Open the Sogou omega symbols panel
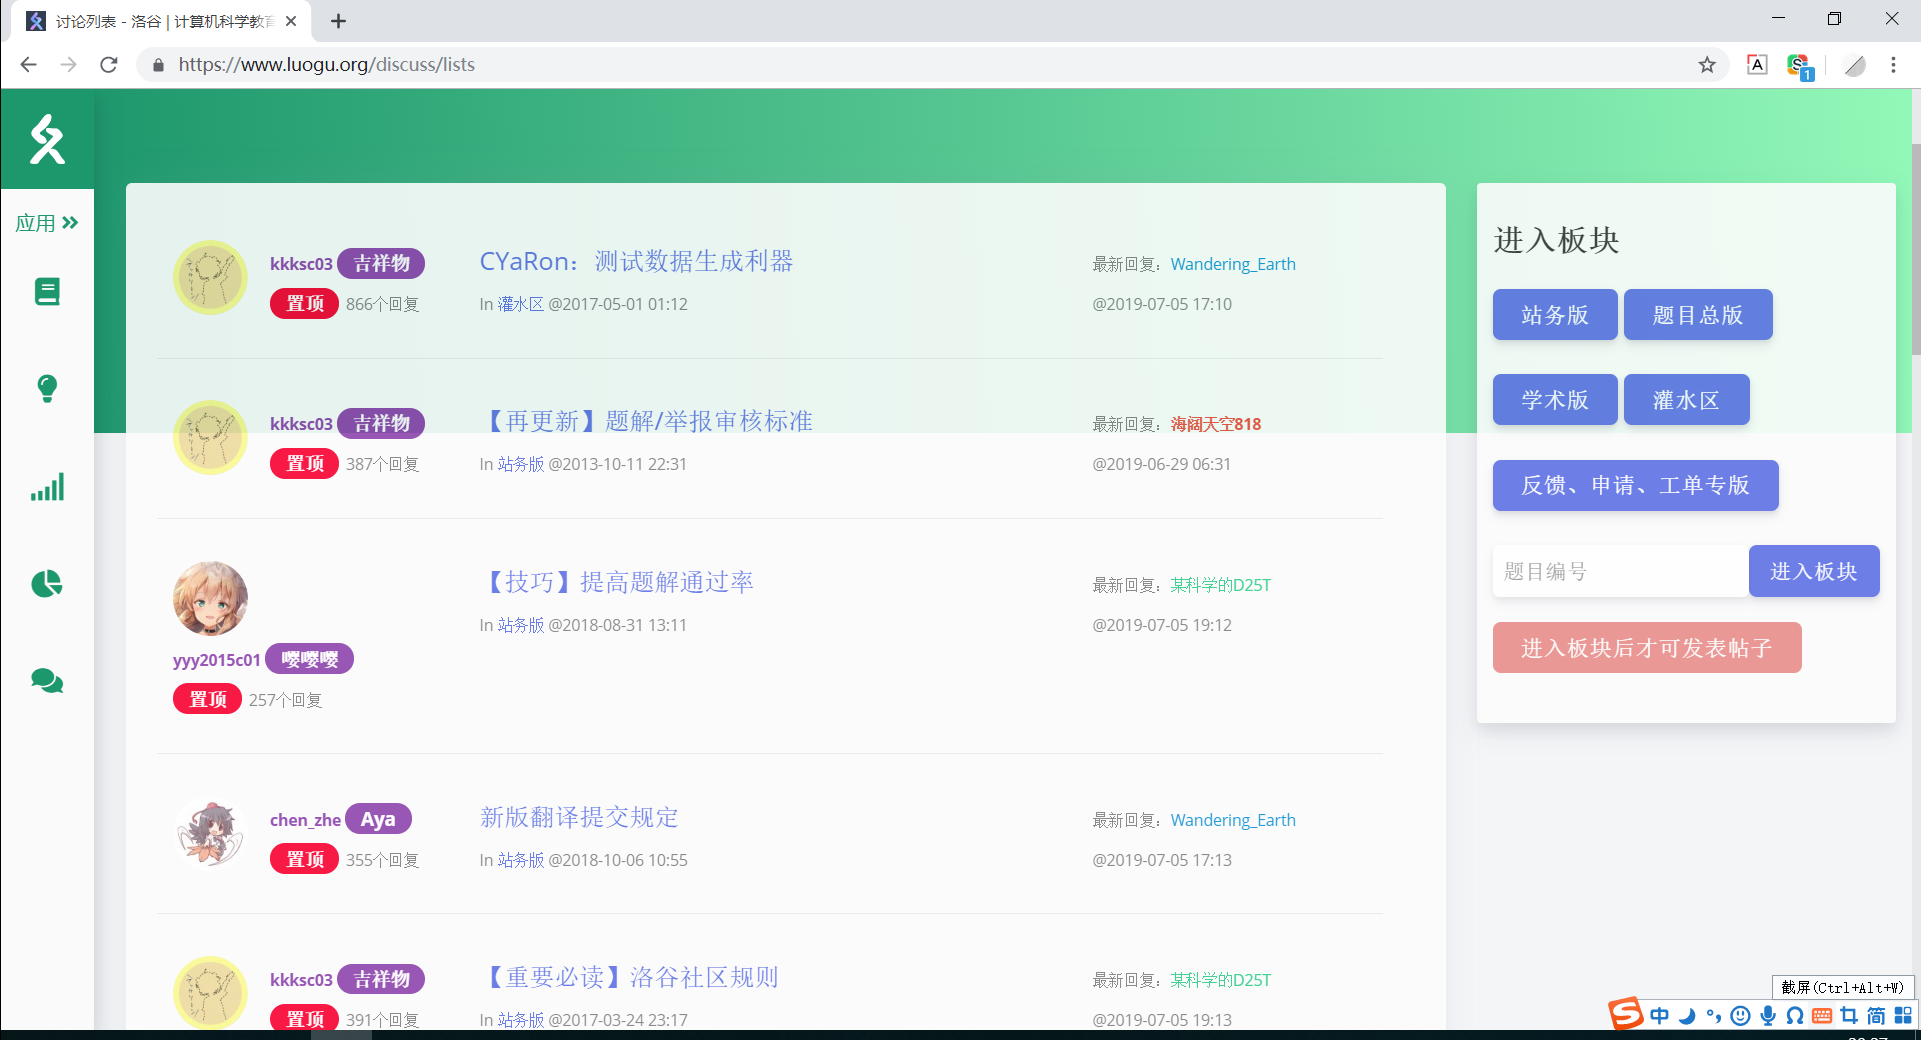The image size is (1921, 1040). point(1795,1016)
